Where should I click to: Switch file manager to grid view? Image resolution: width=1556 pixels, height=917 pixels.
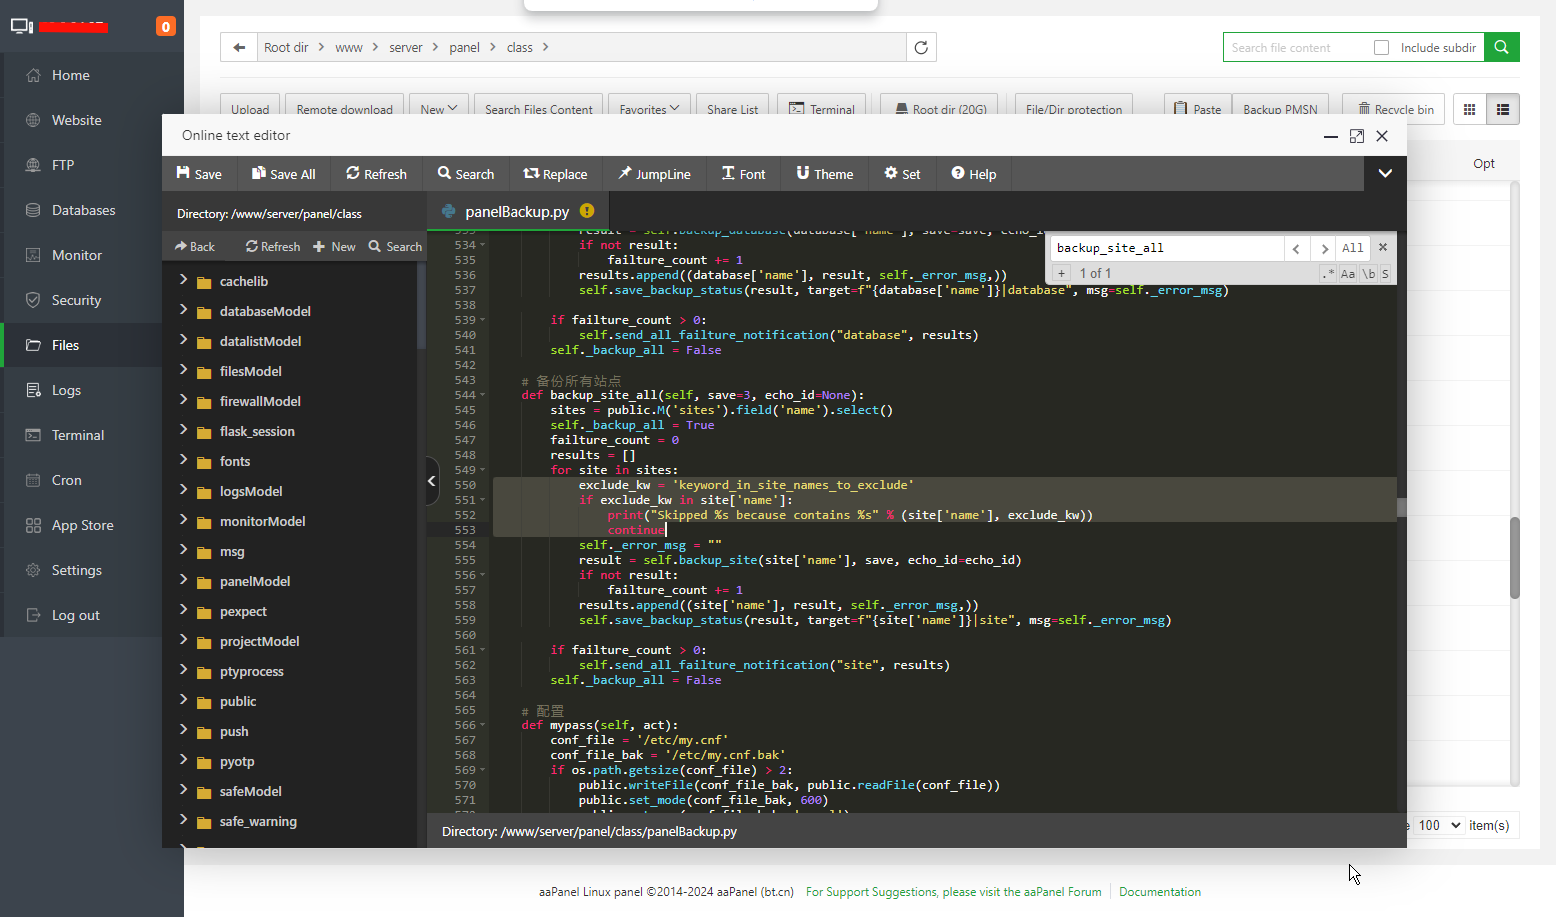pyautogui.click(x=1469, y=109)
